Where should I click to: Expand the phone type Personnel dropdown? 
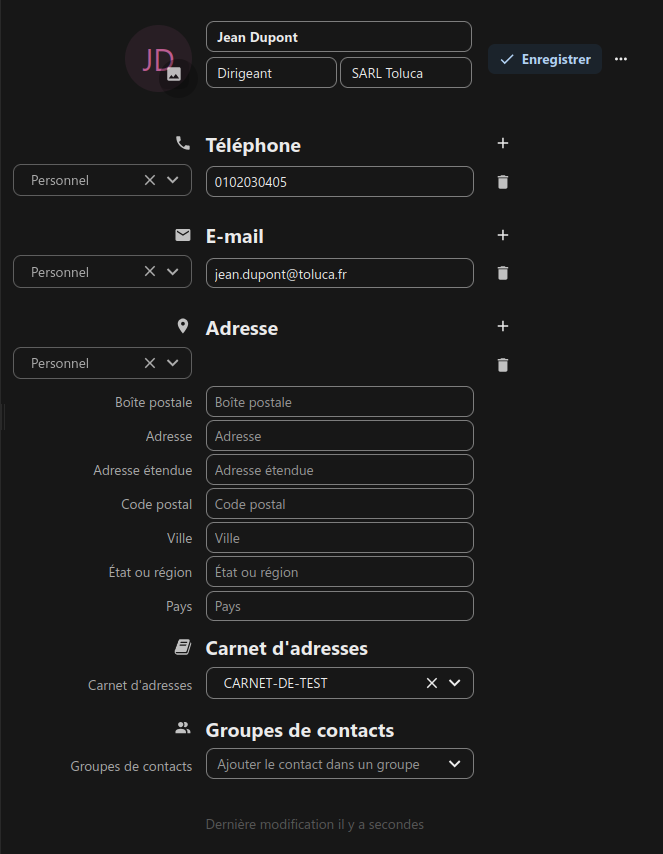[x=173, y=180]
